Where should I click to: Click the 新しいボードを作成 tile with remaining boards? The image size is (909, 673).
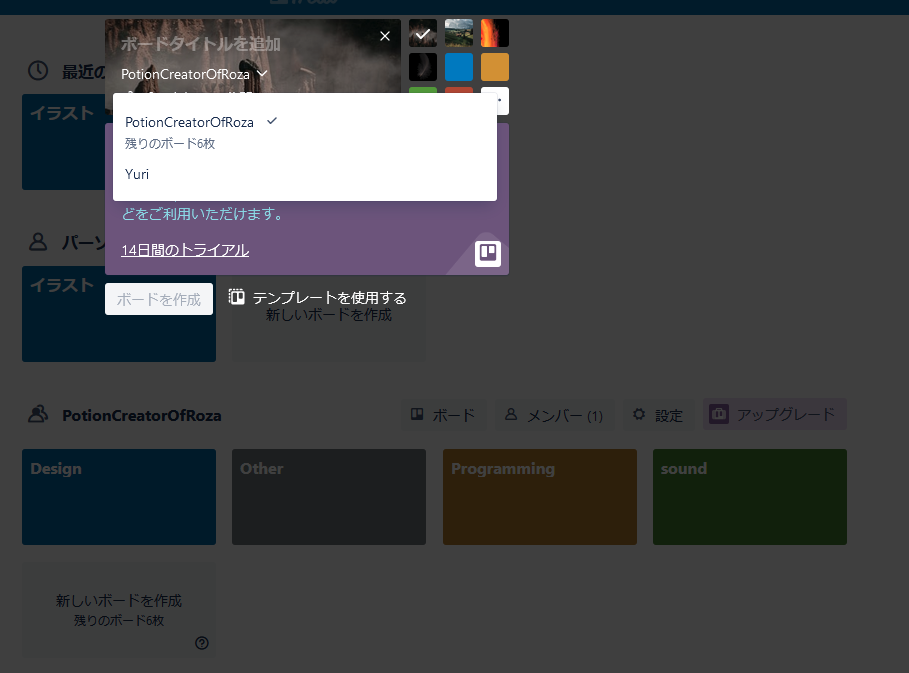pos(119,610)
